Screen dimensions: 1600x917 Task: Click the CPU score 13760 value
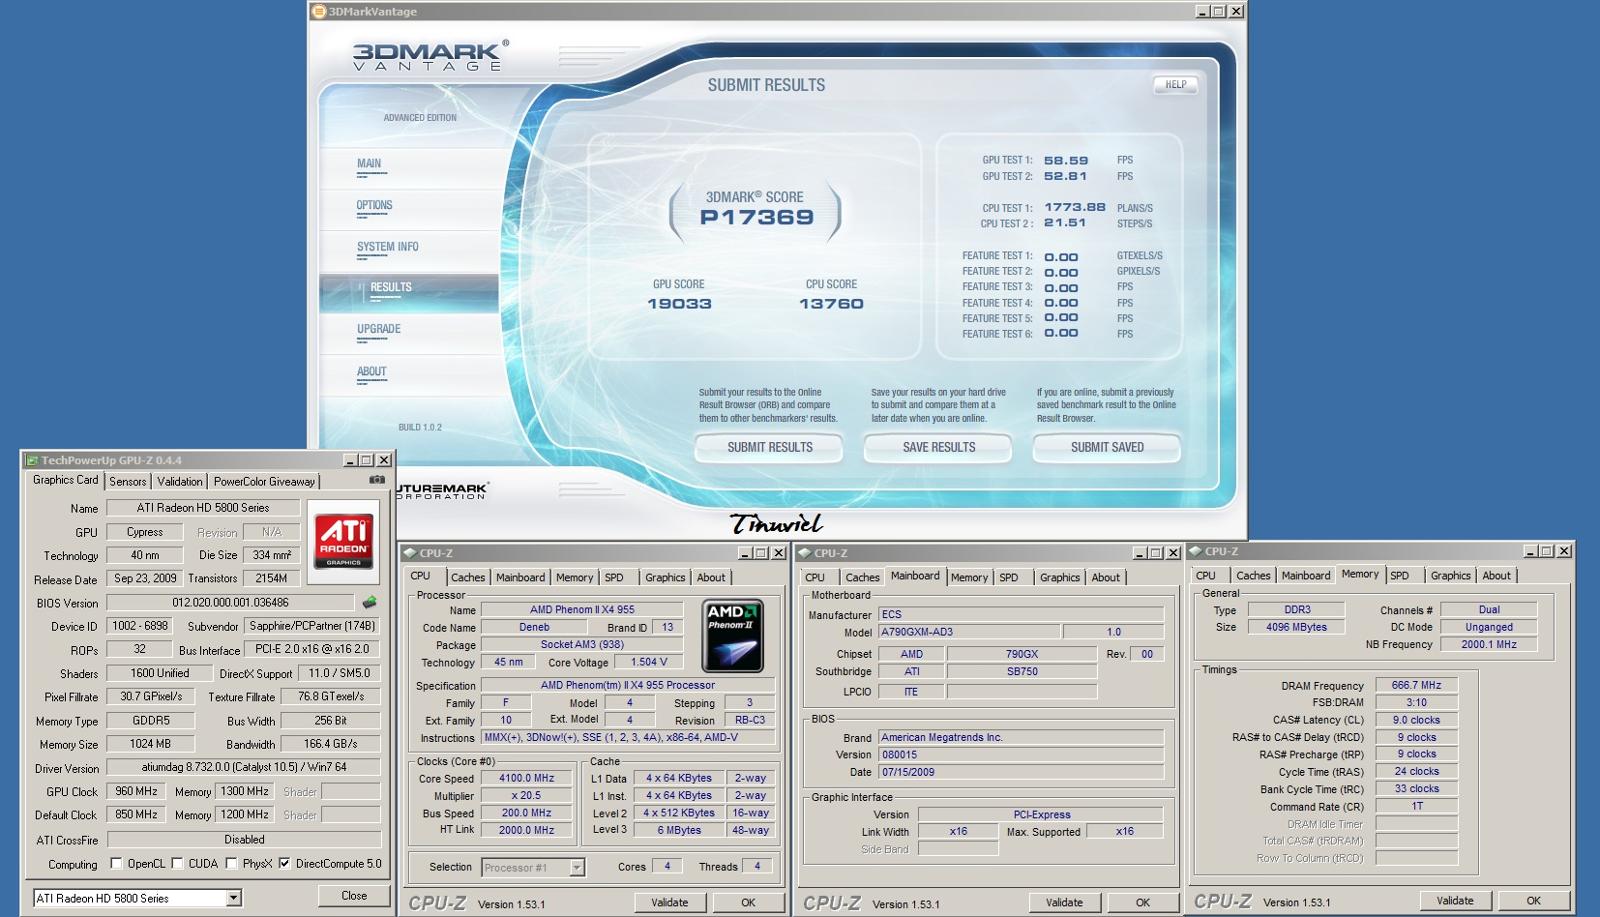click(x=831, y=303)
